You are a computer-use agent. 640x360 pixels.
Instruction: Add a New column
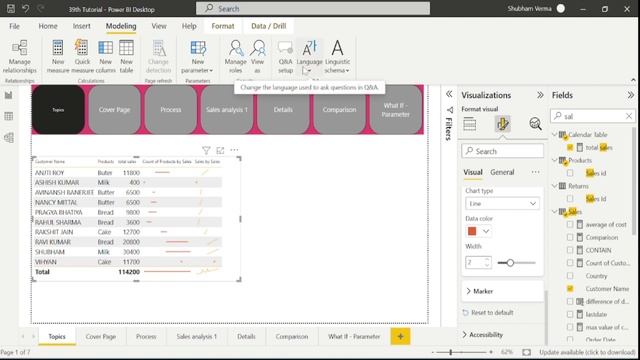coord(105,57)
